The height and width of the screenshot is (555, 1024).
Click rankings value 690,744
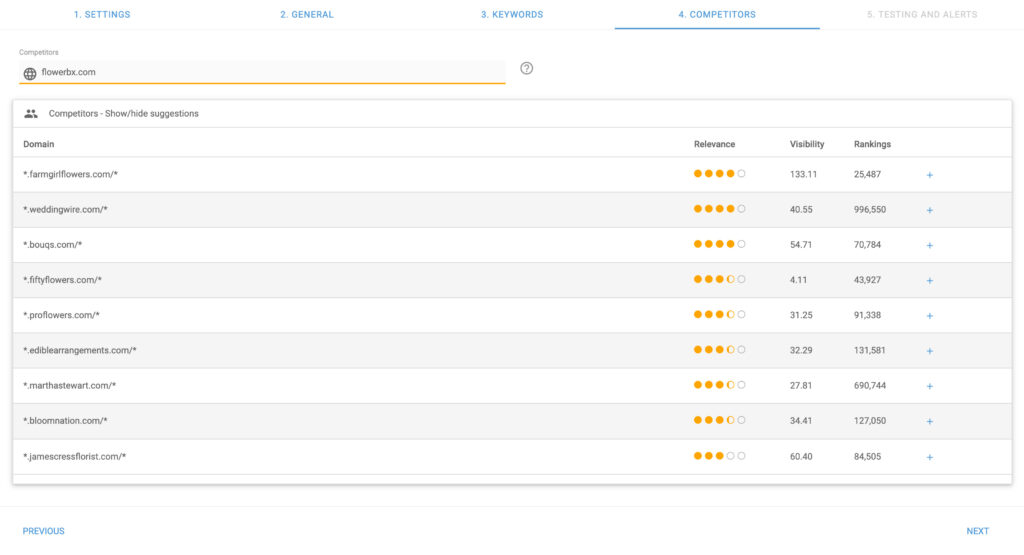point(870,386)
